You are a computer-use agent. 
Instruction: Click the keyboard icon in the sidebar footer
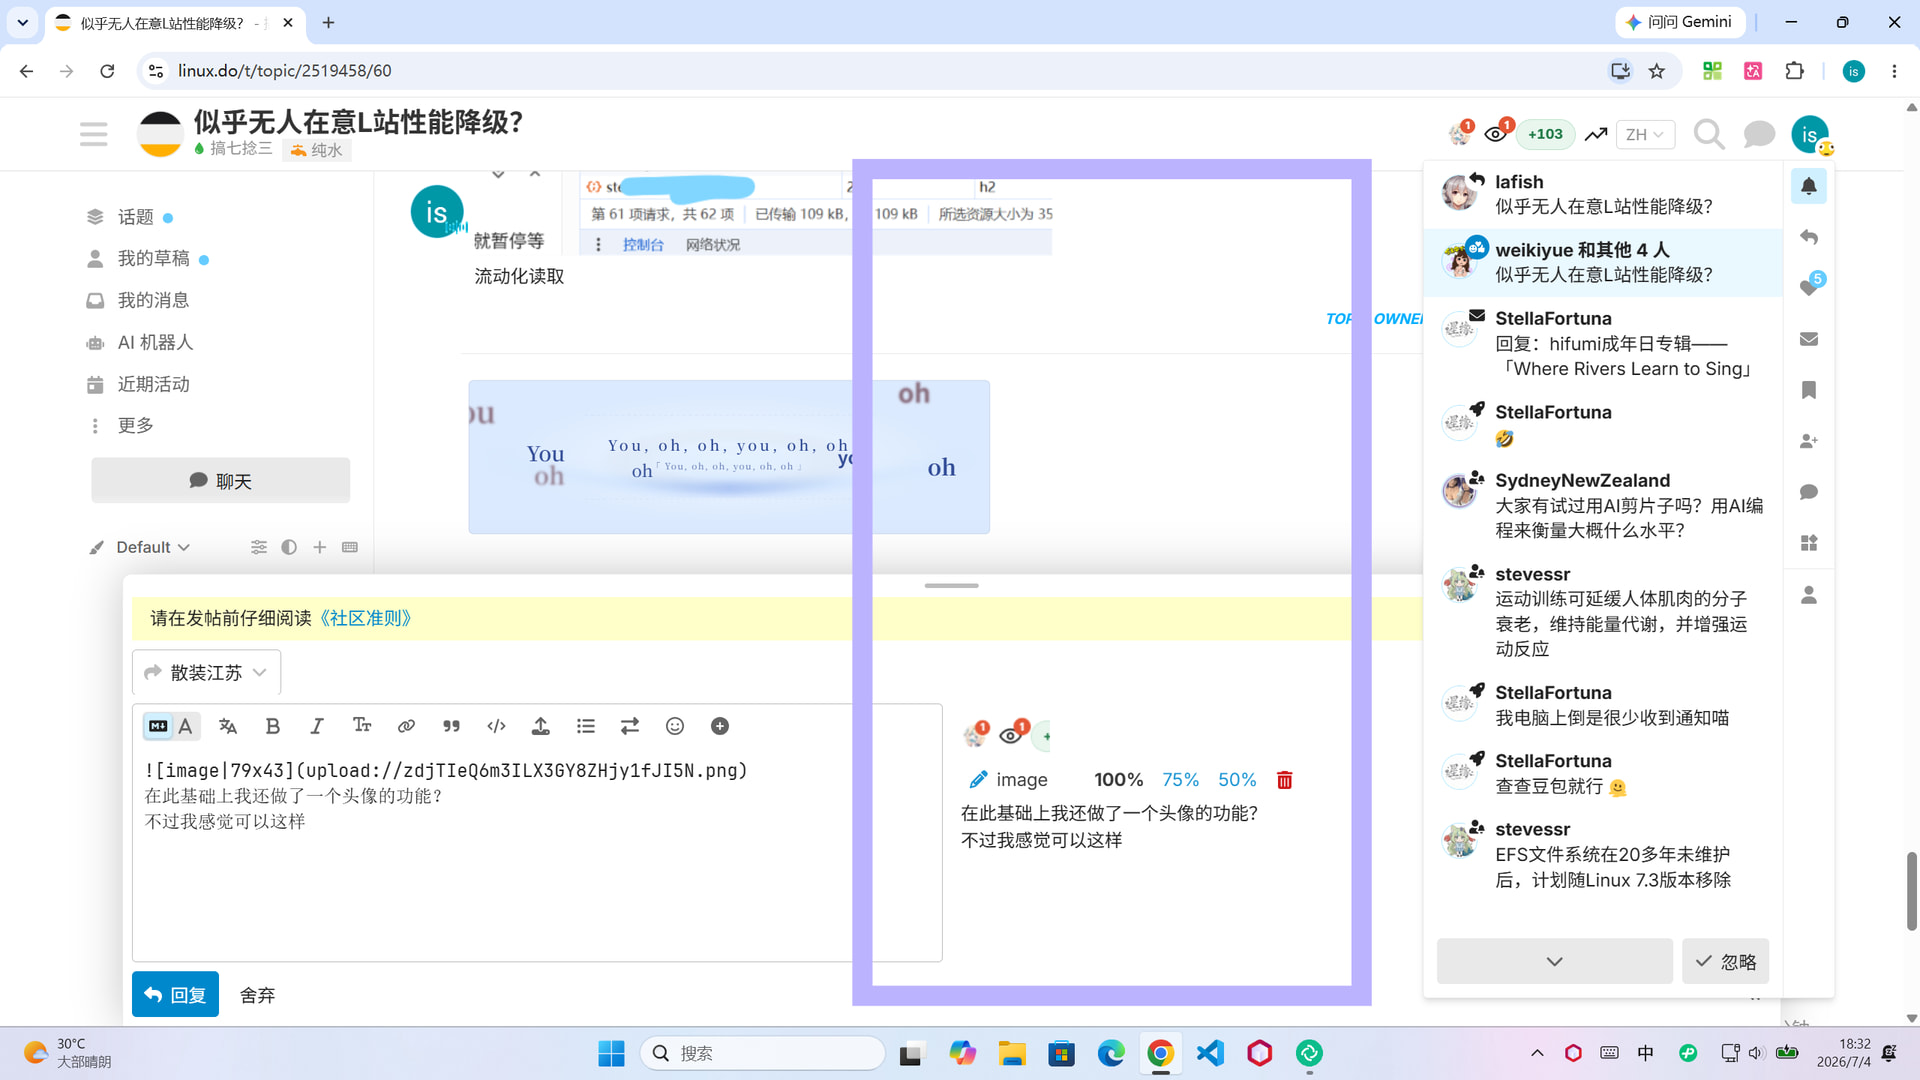click(x=350, y=547)
